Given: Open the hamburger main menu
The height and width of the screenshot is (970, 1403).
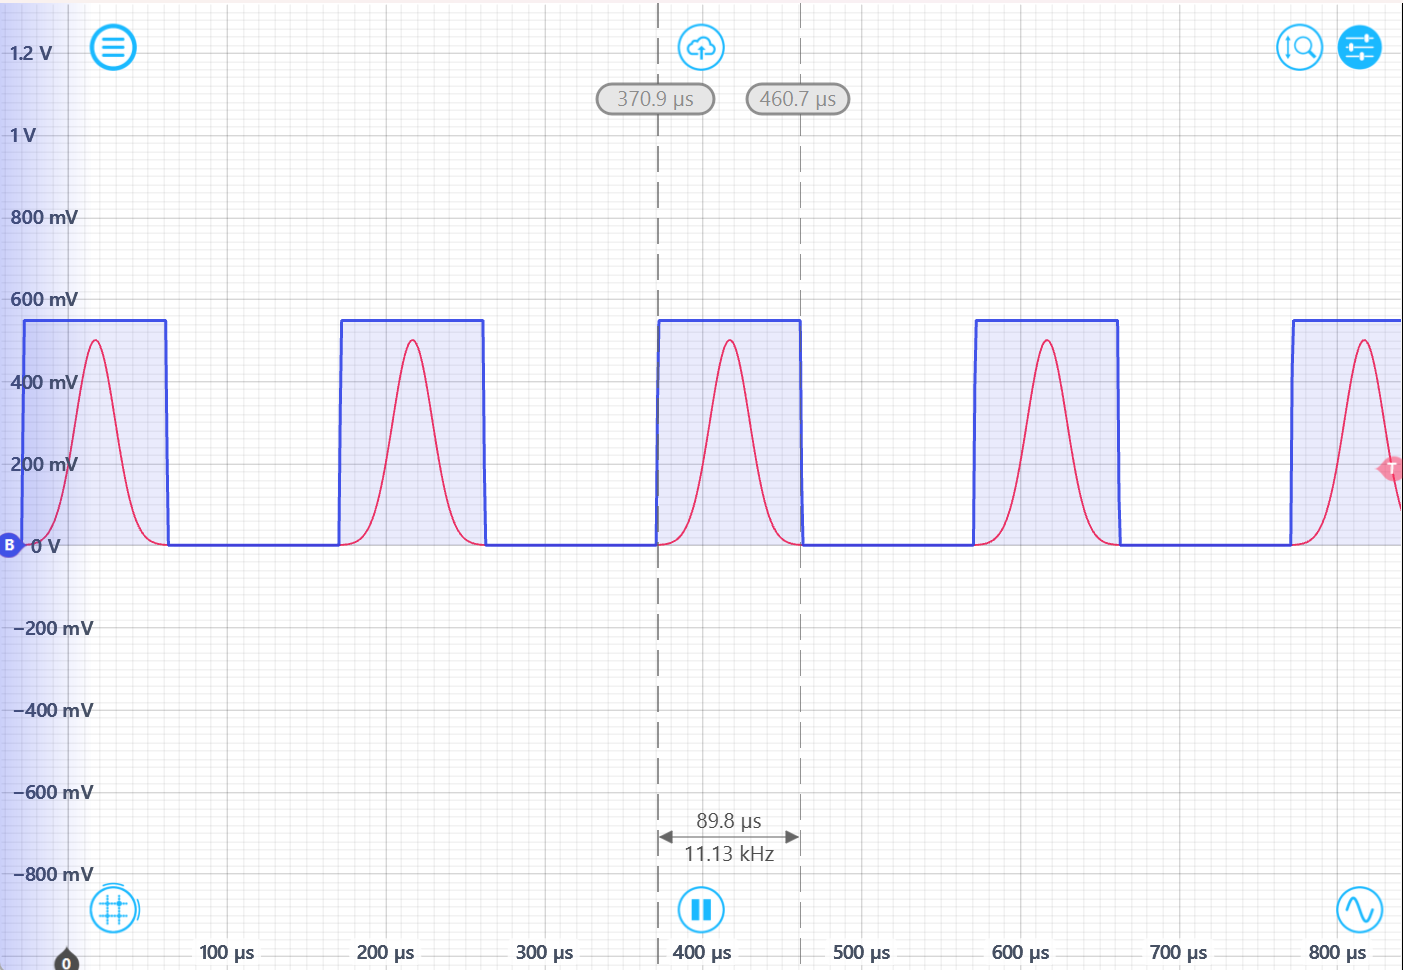Looking at the screenshot, I should (113, 47).
